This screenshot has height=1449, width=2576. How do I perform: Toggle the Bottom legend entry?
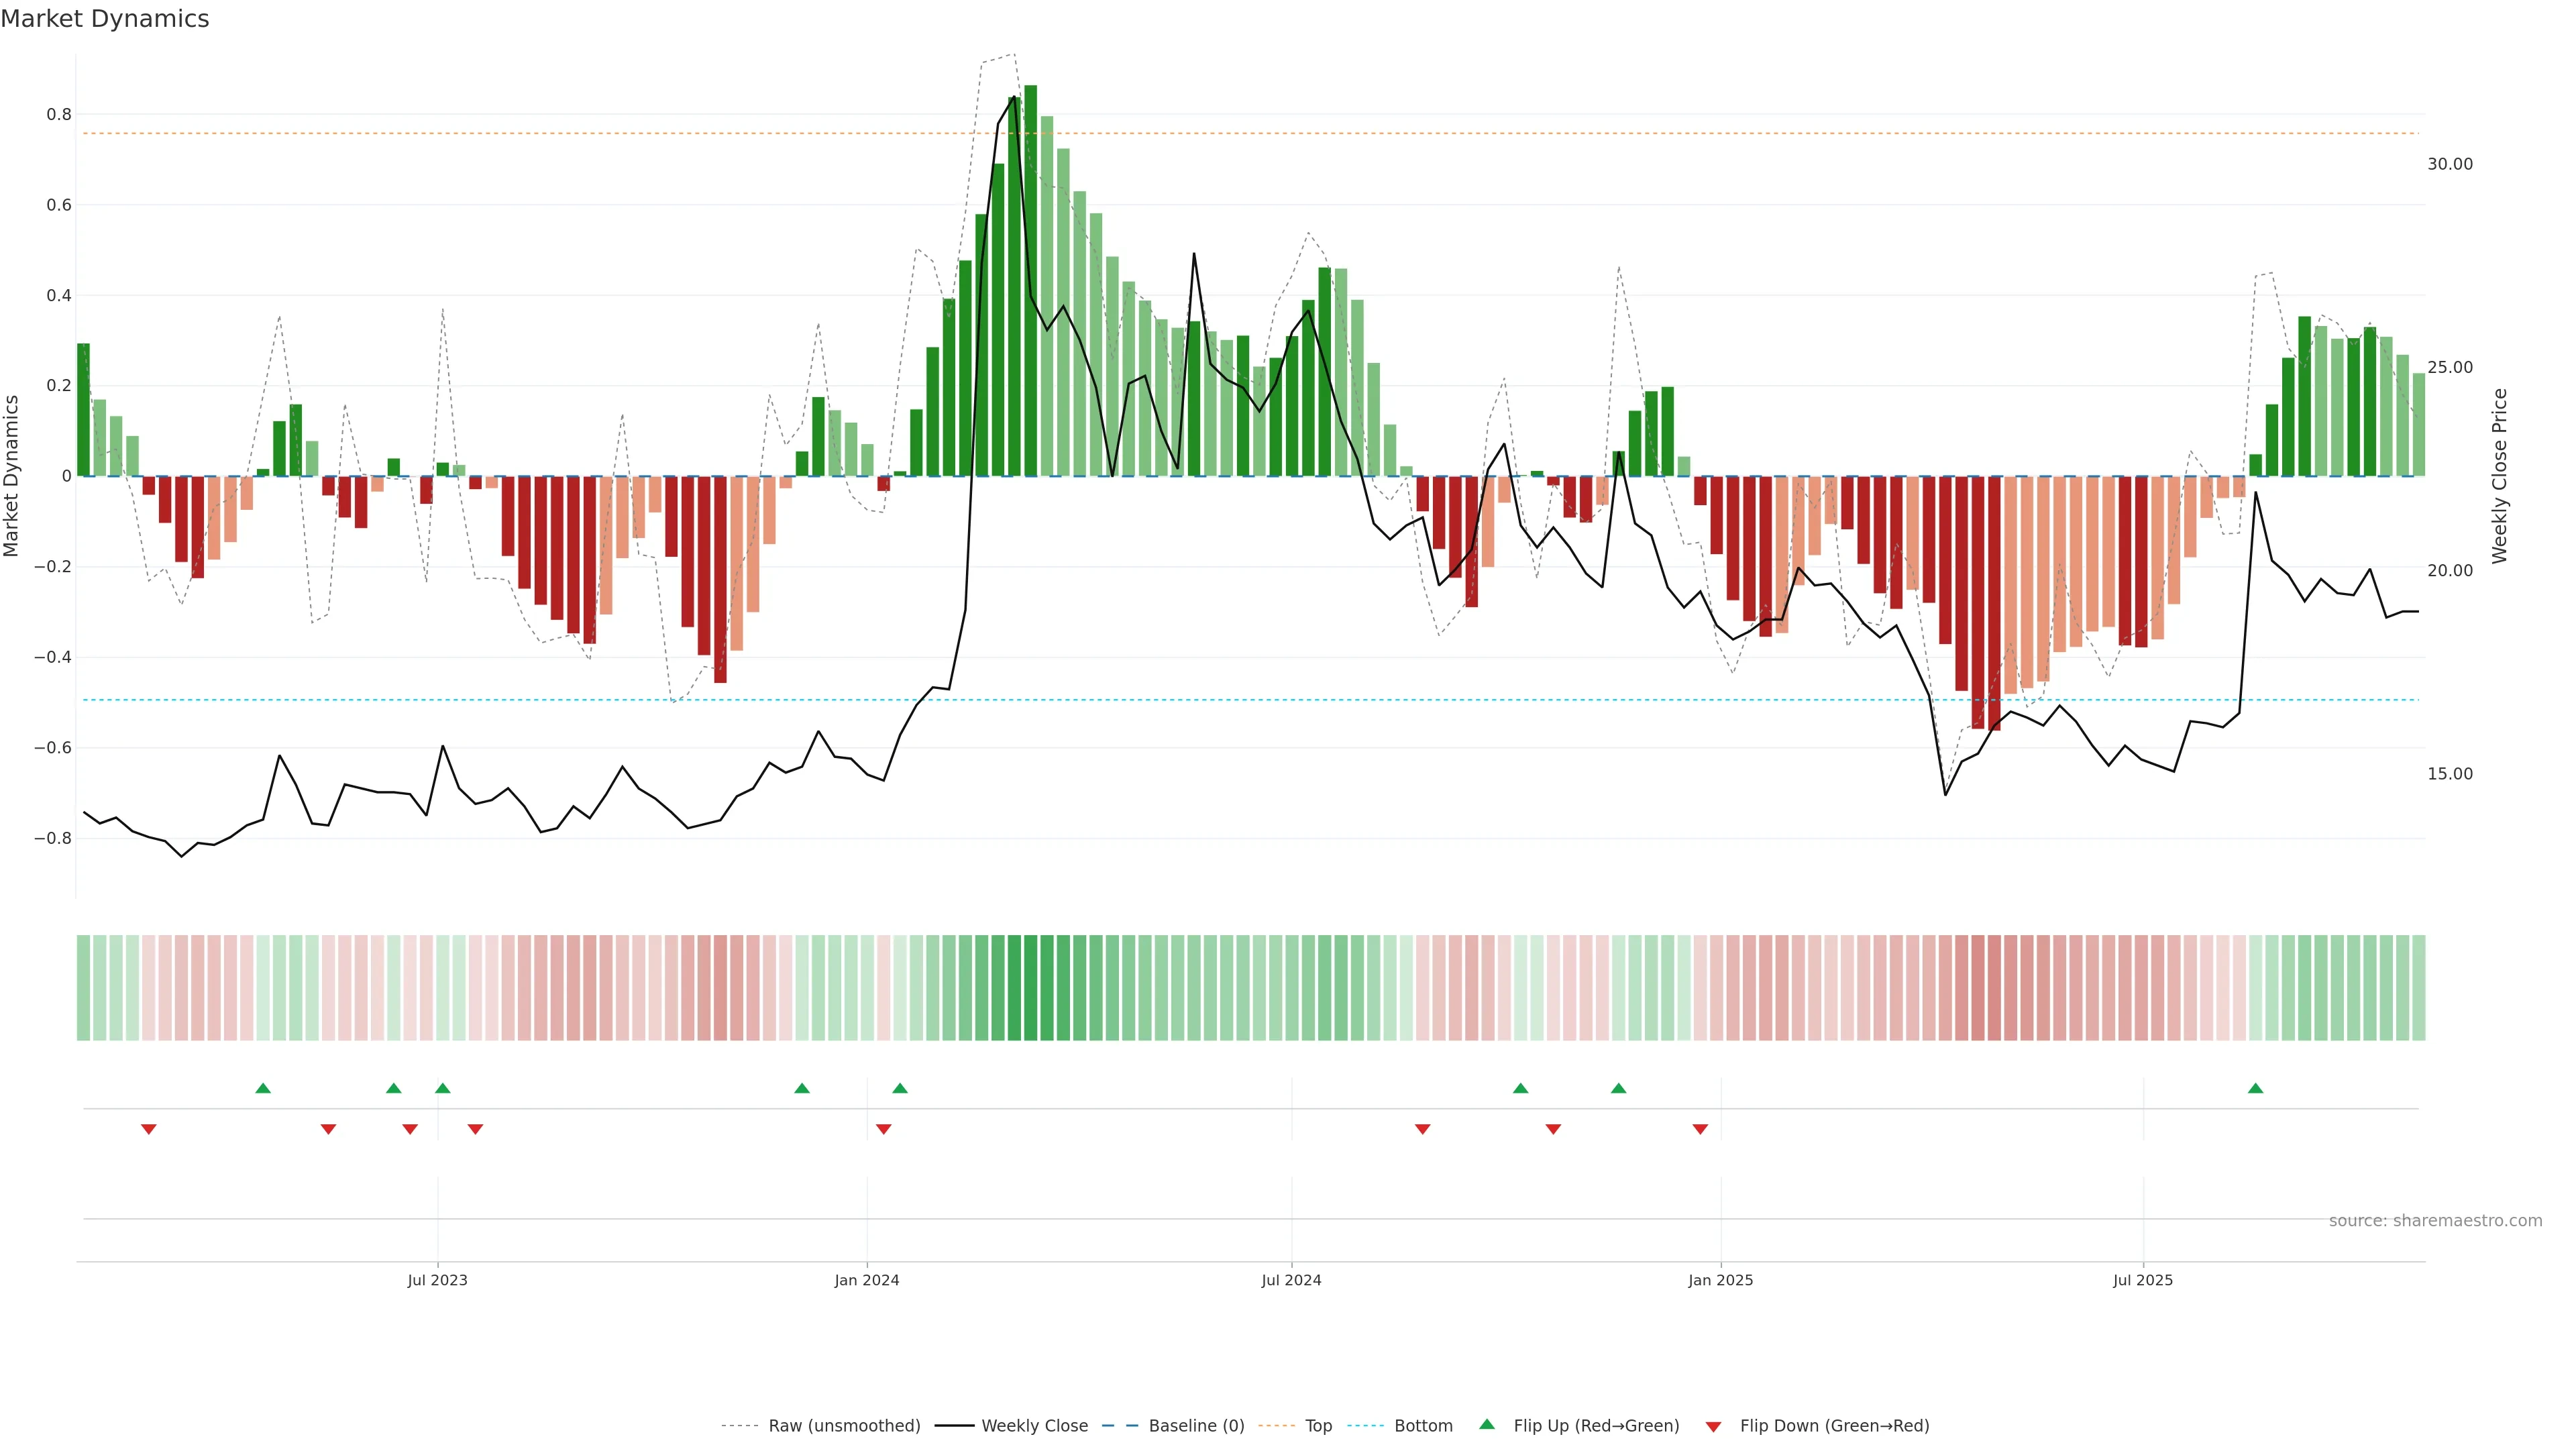tap(1423, 1425)
